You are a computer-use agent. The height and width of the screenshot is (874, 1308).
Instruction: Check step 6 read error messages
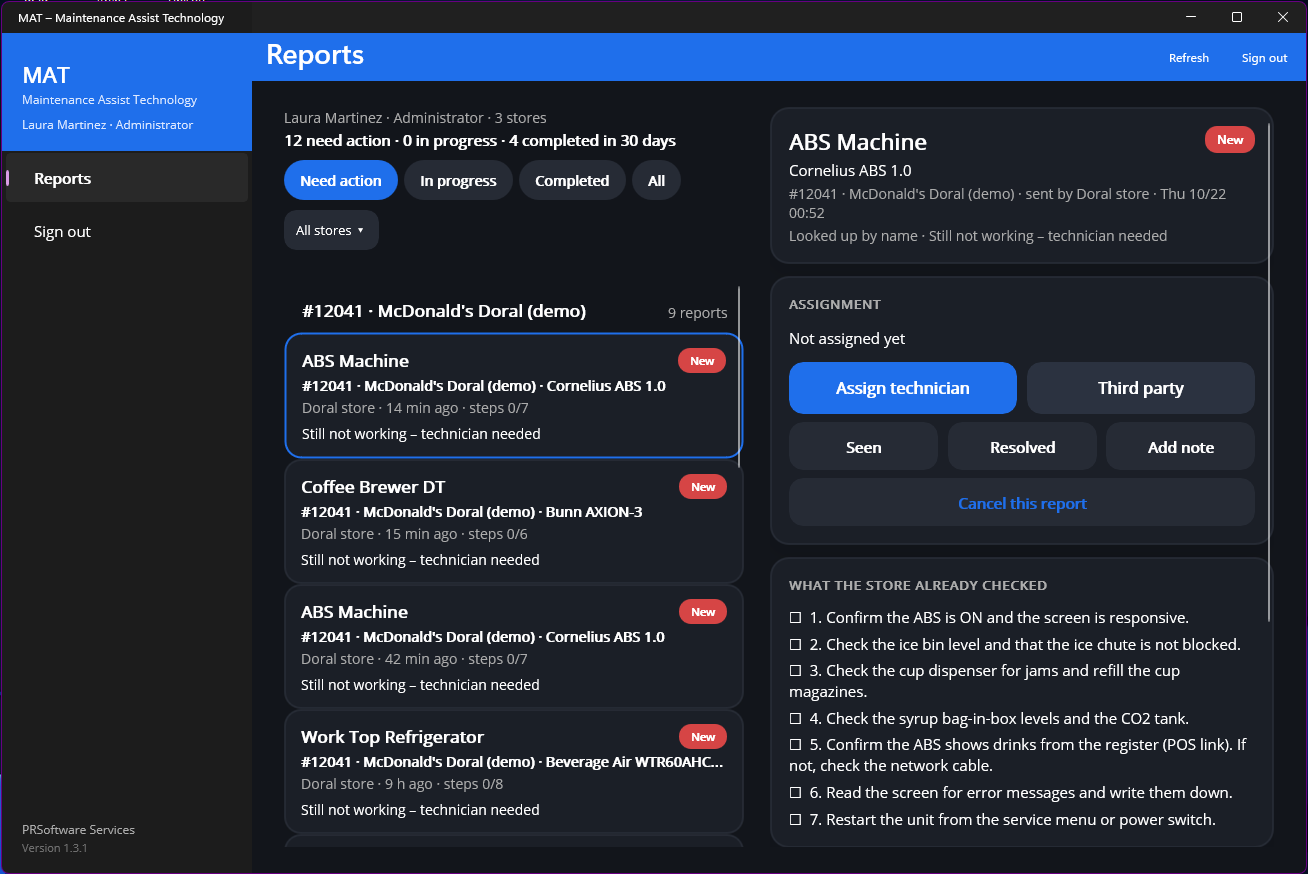coord(796,793)
